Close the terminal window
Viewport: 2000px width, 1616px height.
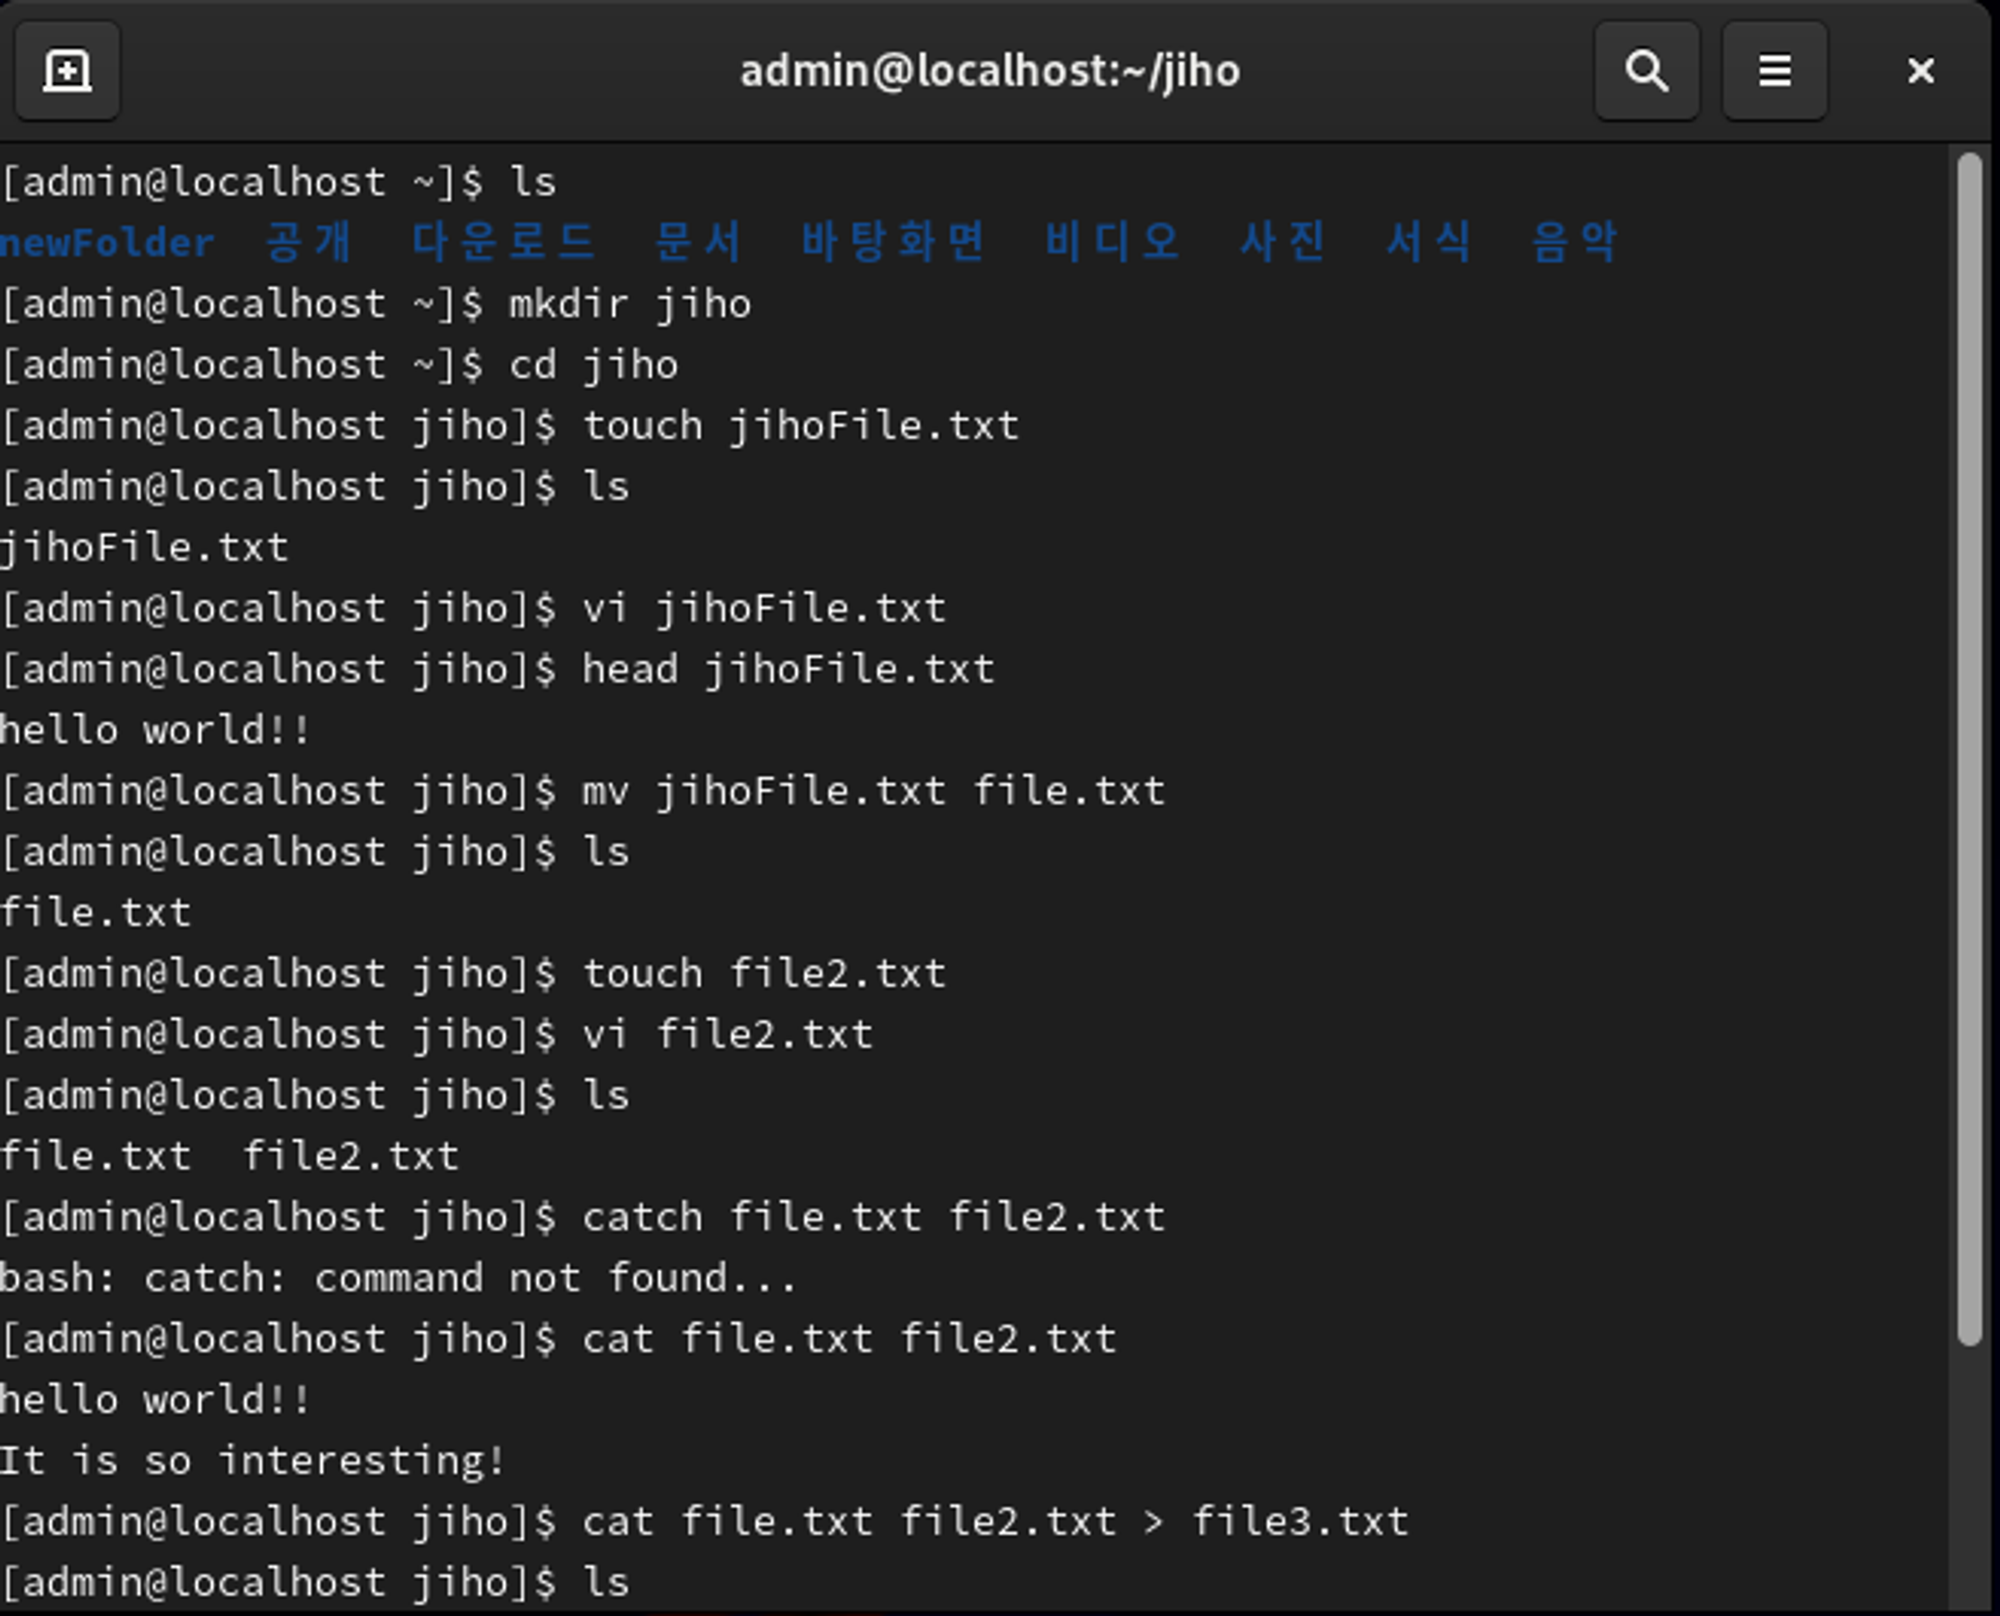click(1920, 71)
